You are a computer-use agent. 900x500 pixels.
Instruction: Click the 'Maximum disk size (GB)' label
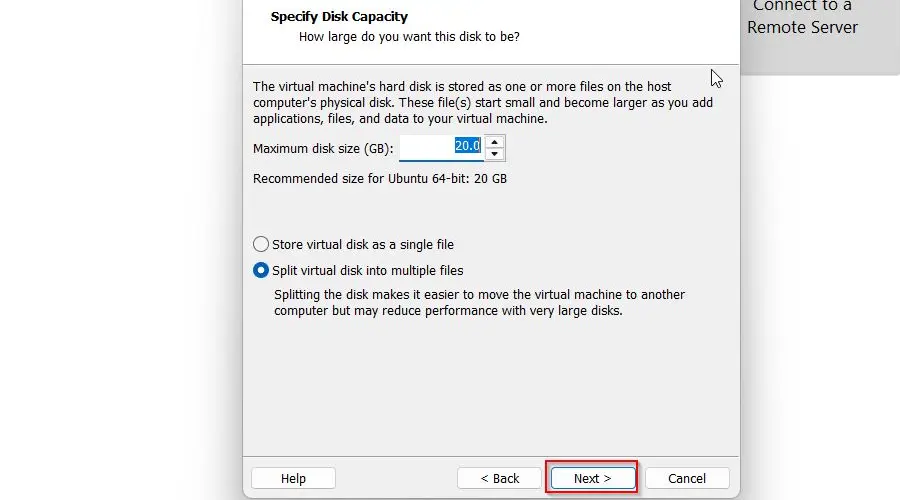[x=323, y=148]
